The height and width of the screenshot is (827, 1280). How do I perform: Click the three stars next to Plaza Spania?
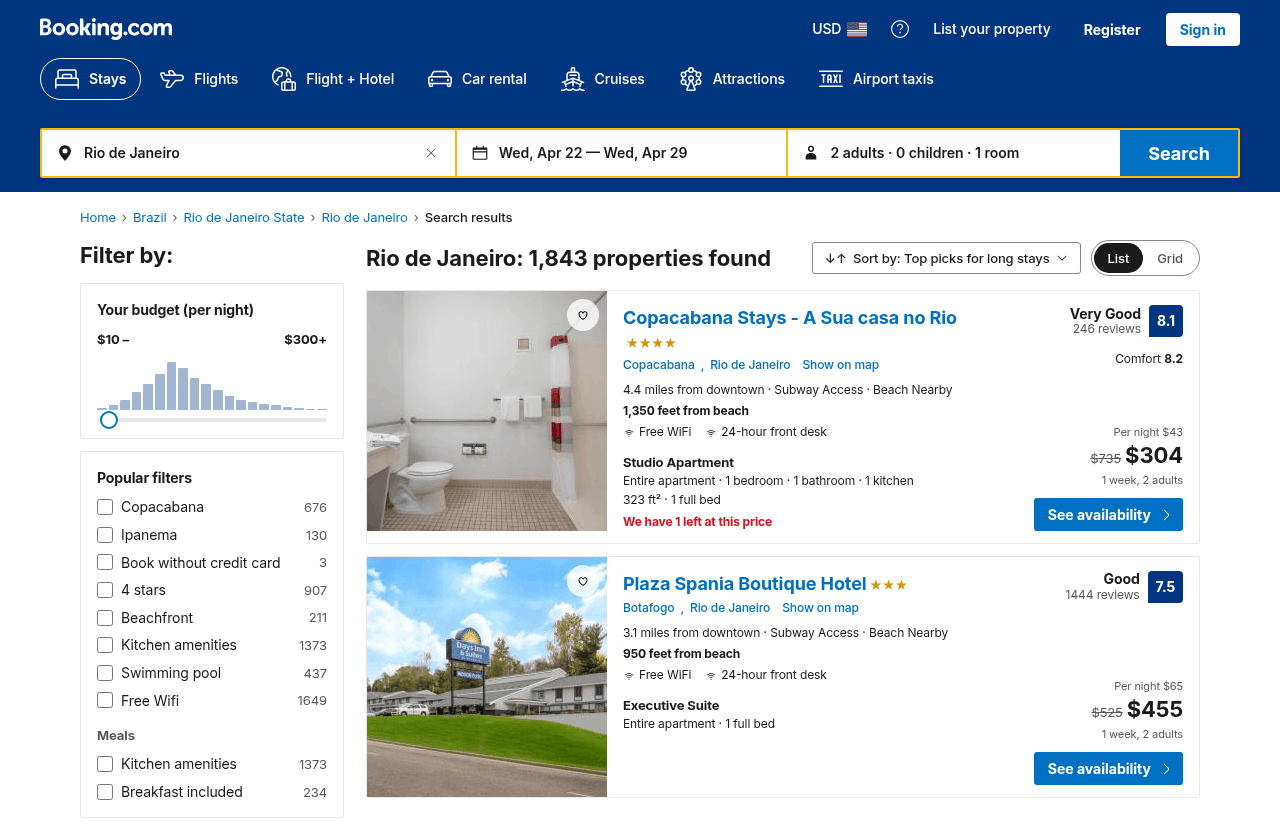(889, 585)
